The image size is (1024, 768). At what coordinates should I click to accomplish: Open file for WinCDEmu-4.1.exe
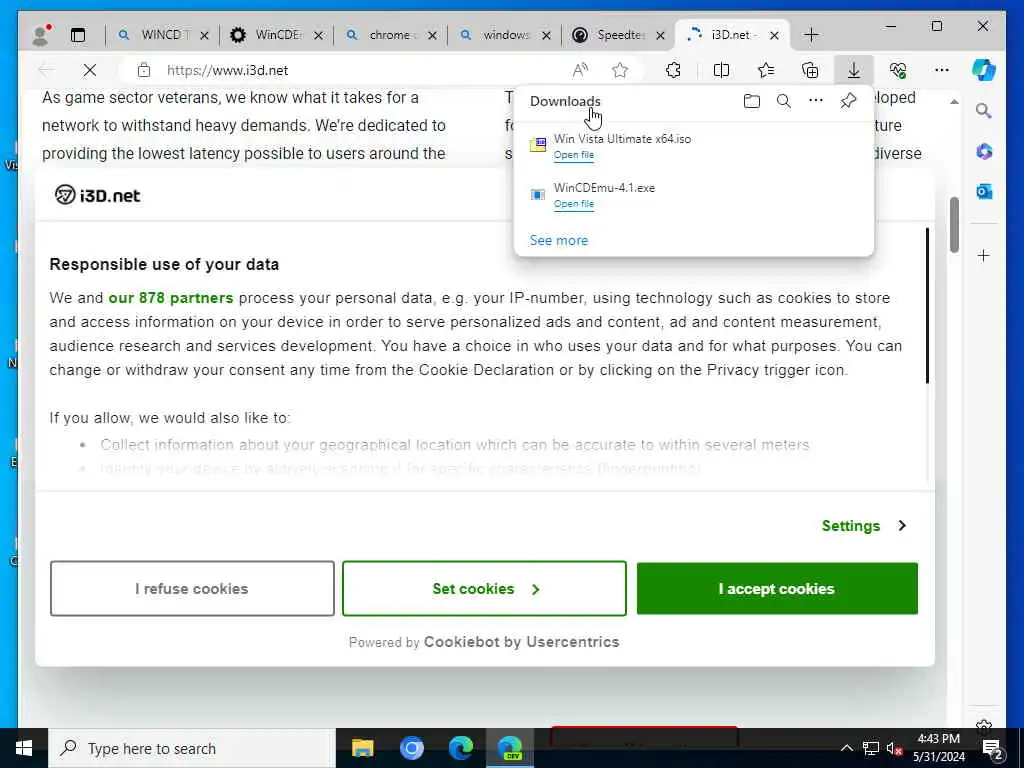tap(573, 204)
